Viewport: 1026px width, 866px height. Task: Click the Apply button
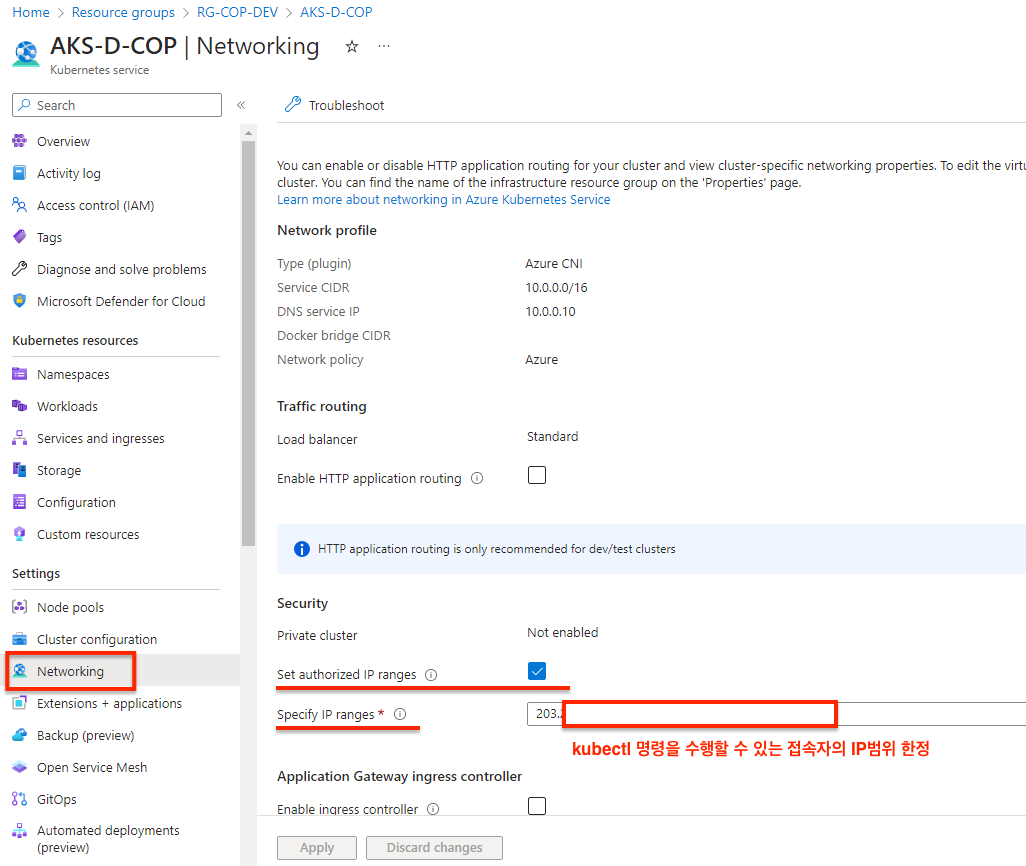(317, 848)
